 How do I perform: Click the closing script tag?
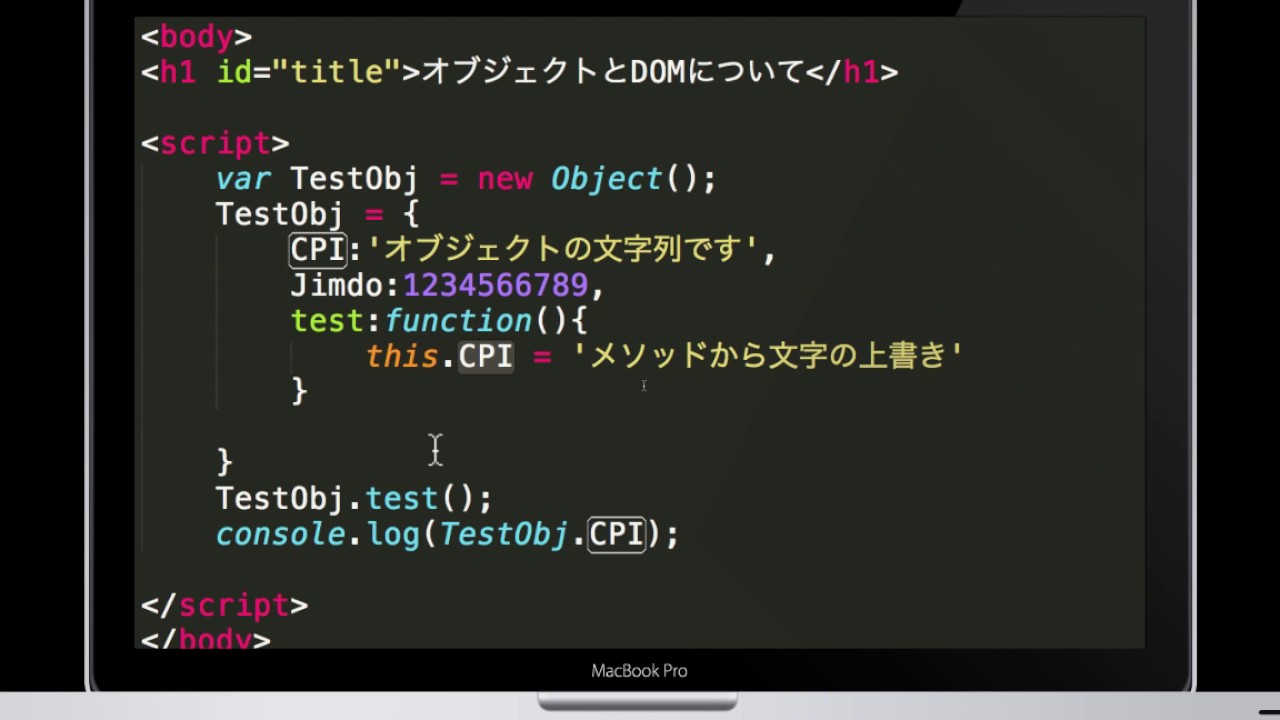tap(224, 606)
